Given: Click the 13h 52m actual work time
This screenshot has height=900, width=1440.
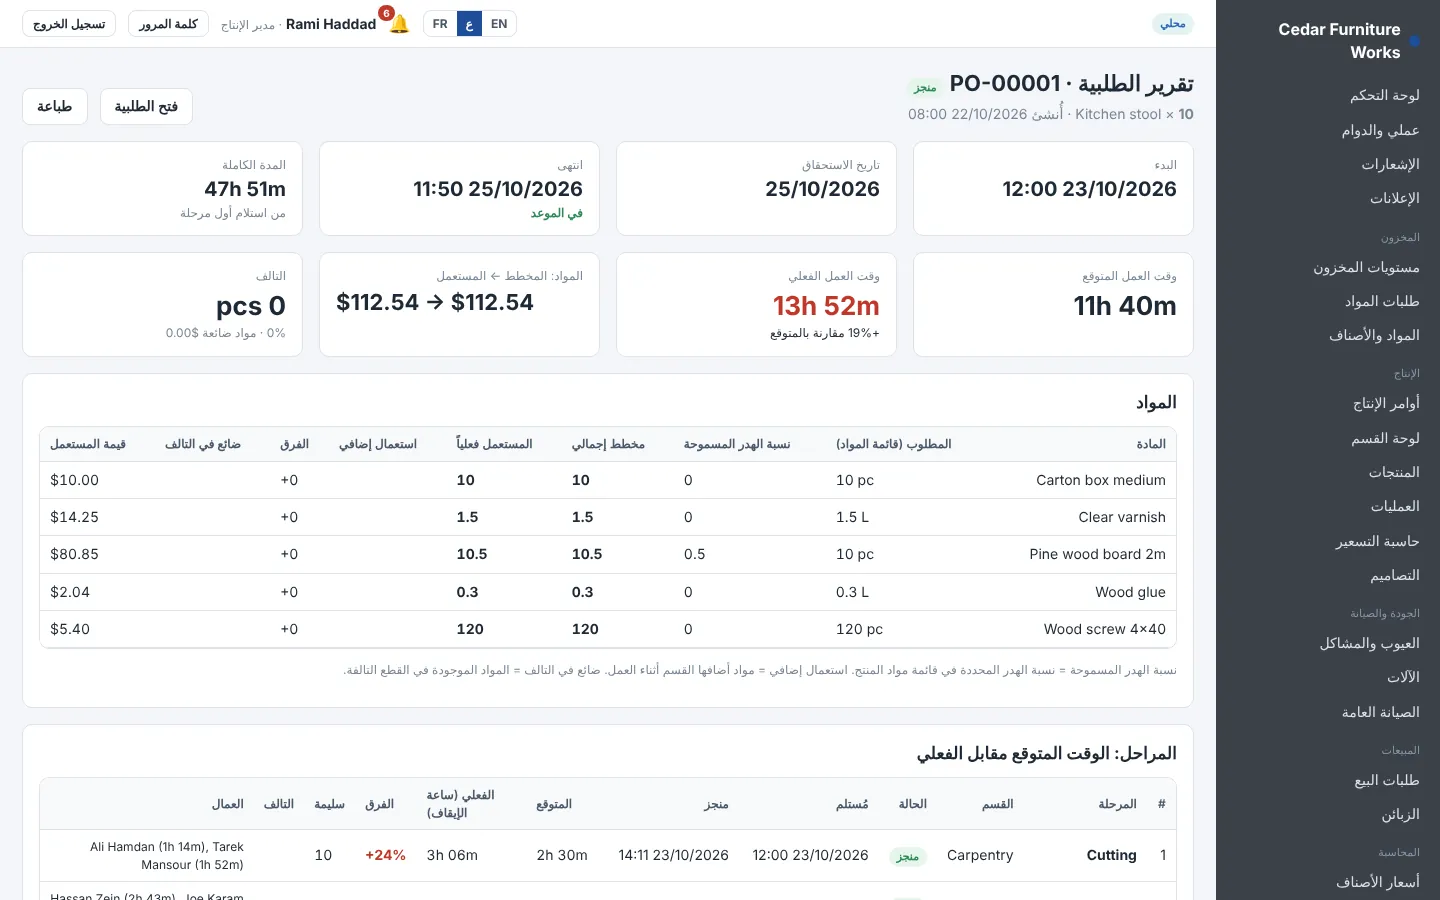Looking at the screenshot, I should 826,306.
